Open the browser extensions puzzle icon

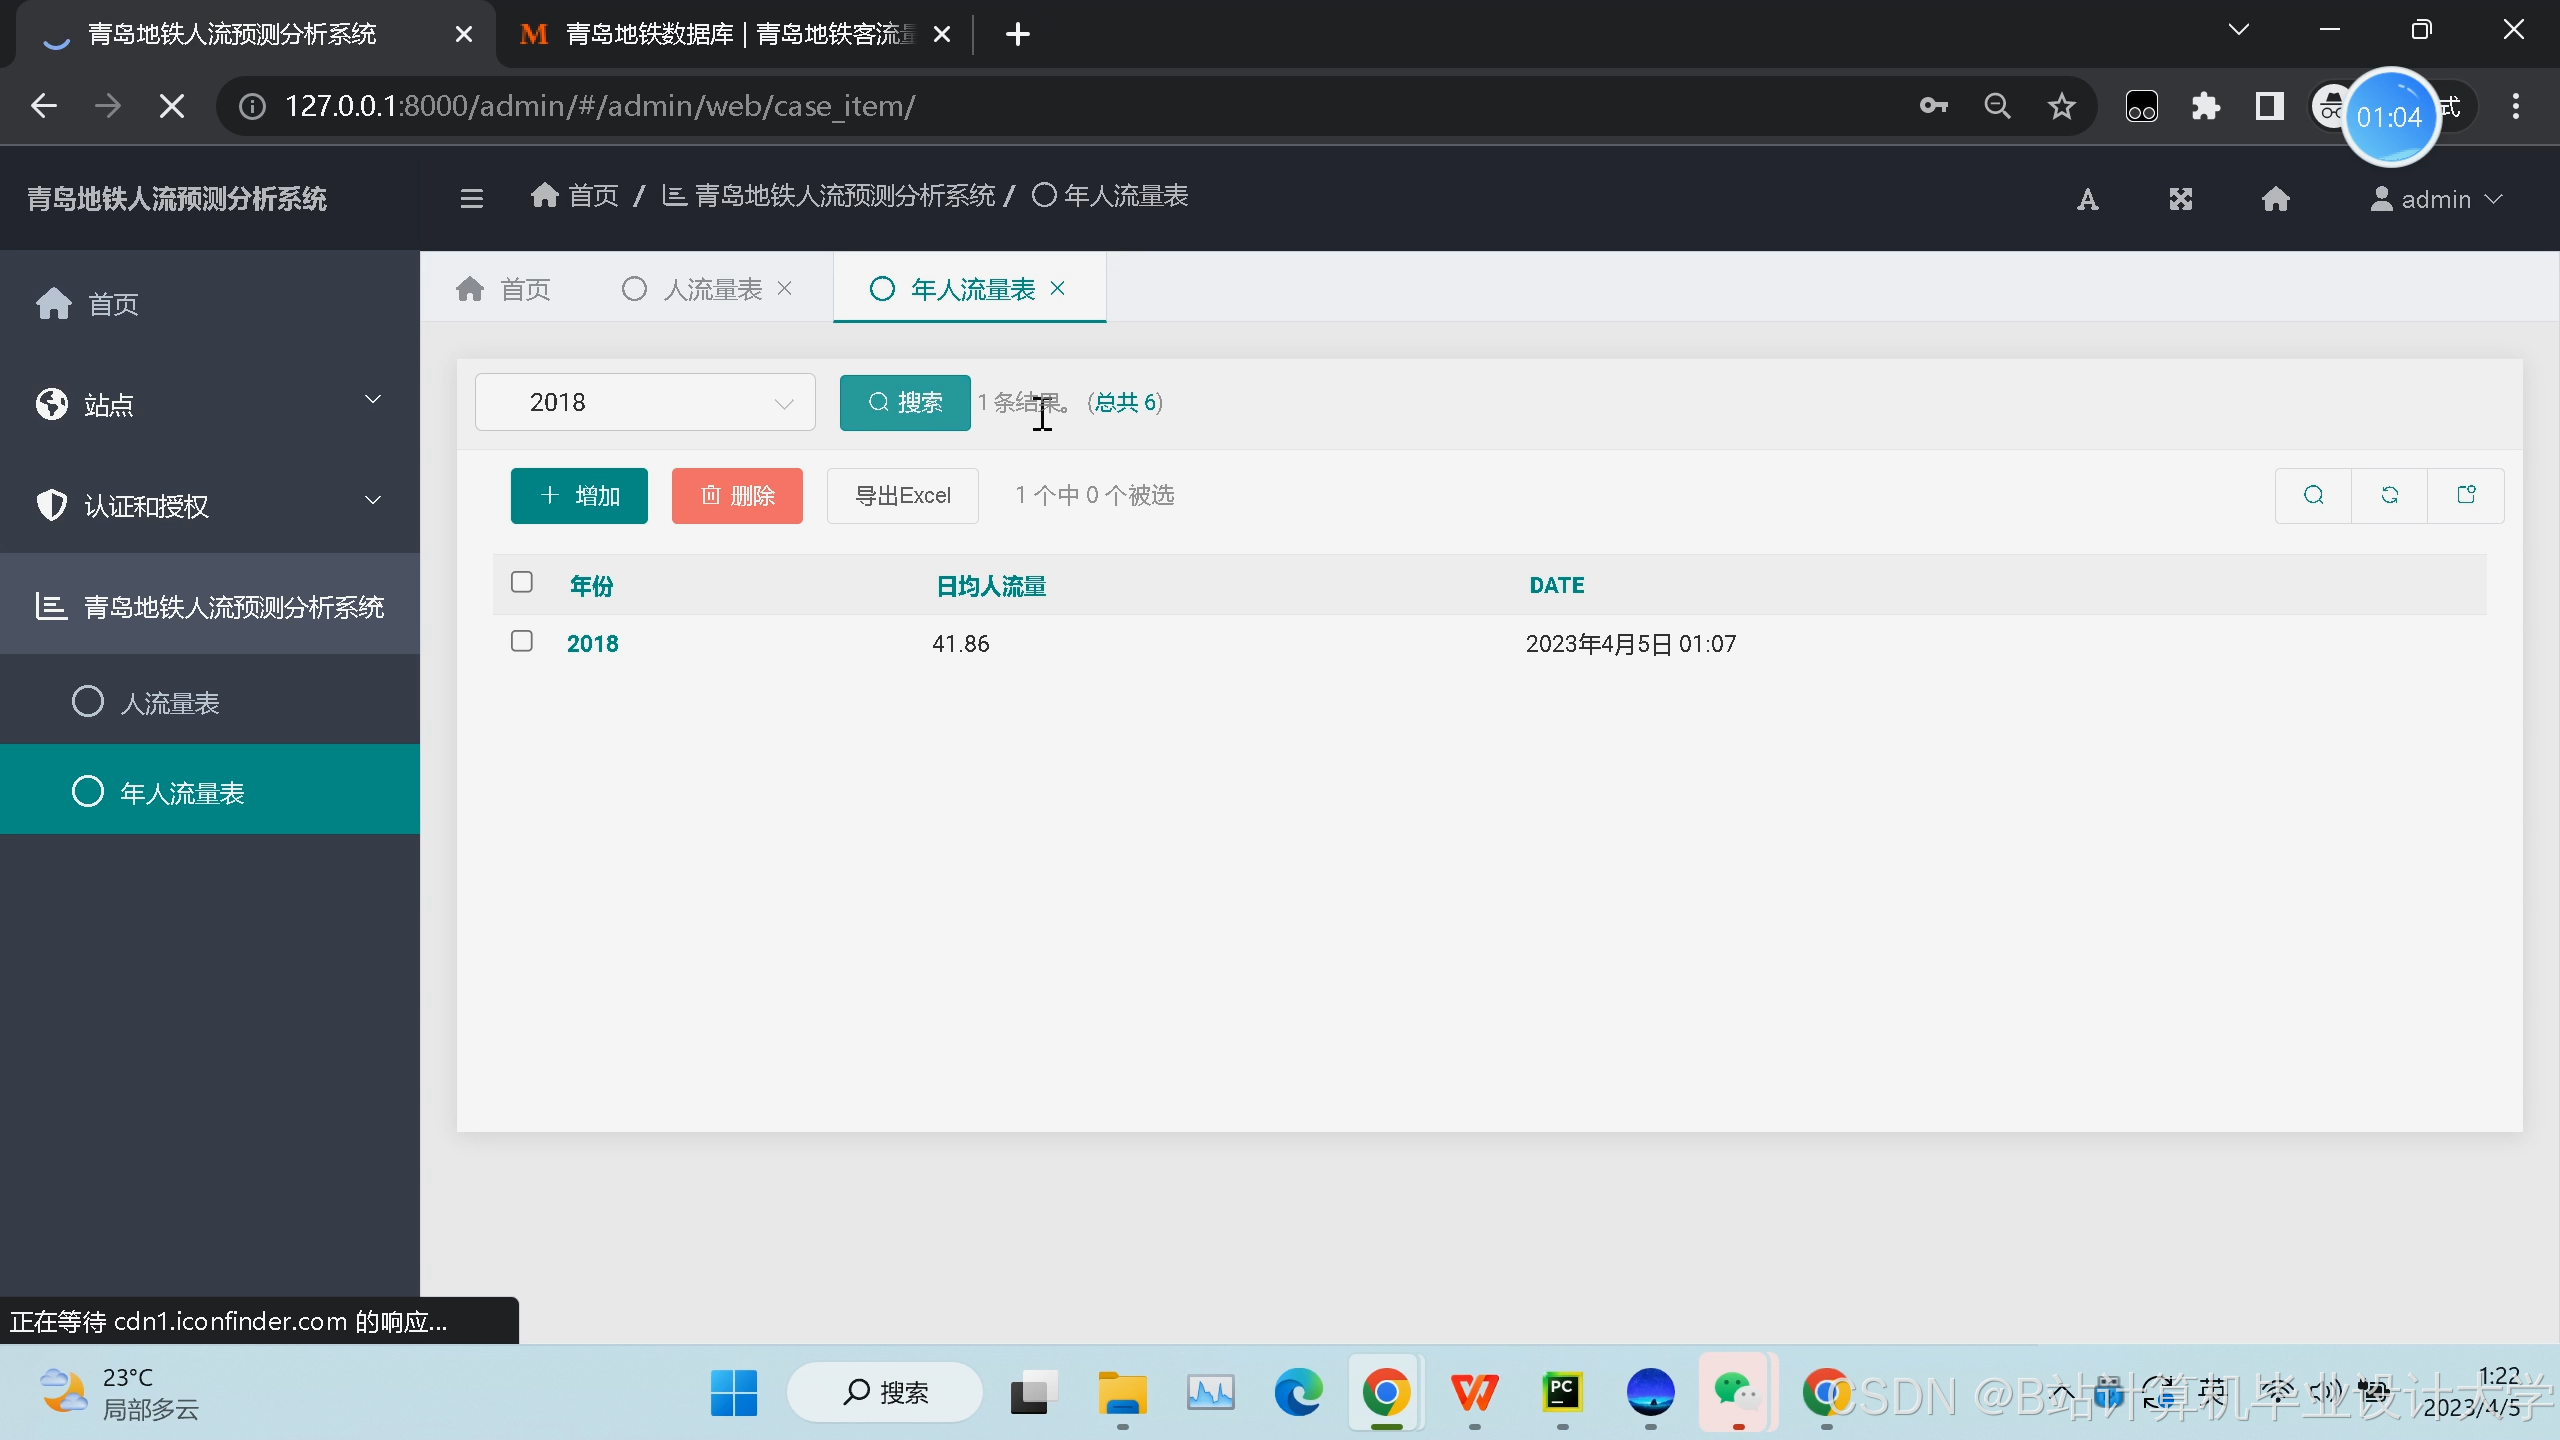click(2206, 106)
